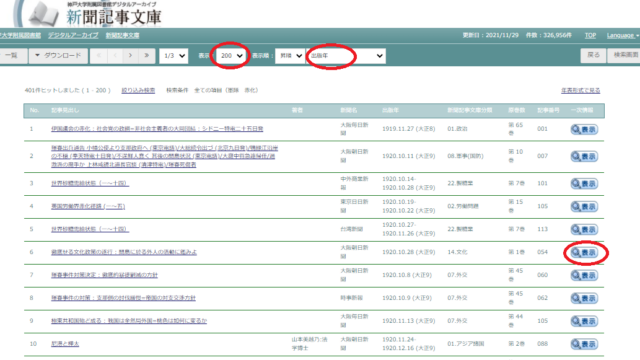
Task: Click the date 1920.10.11 (大正9) cell
Action: (x=408, y=156)
